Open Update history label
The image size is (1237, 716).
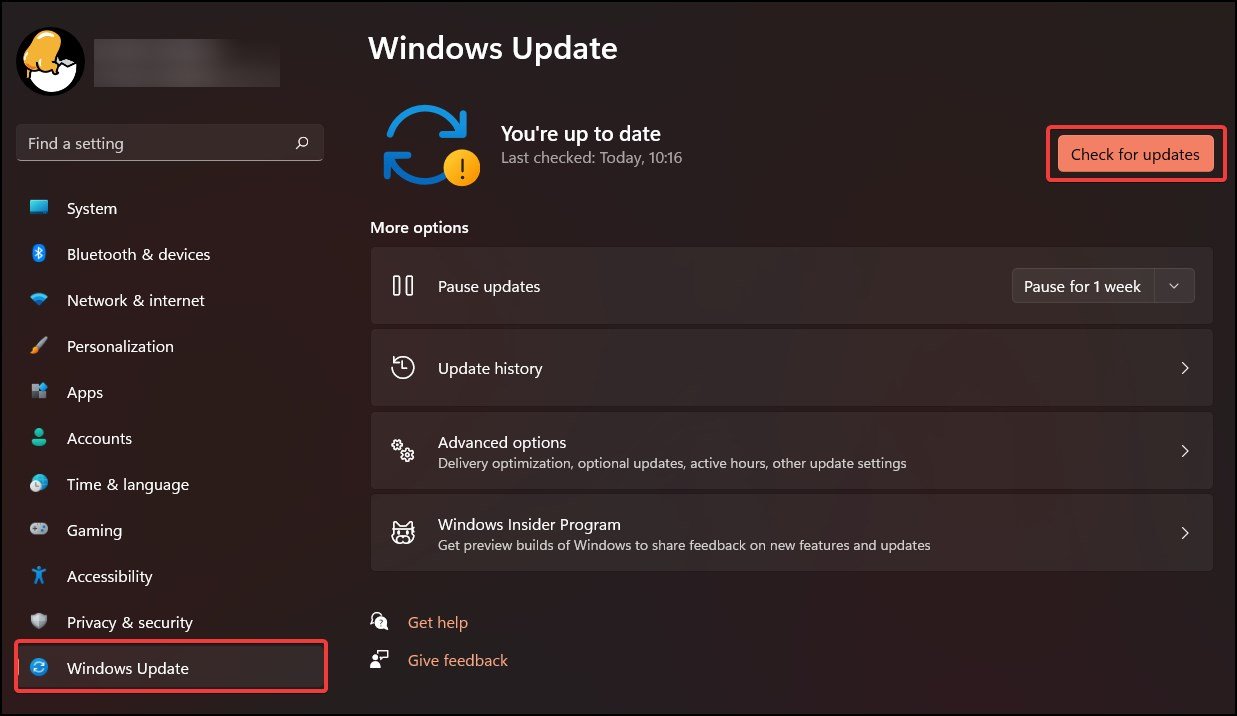490,368
